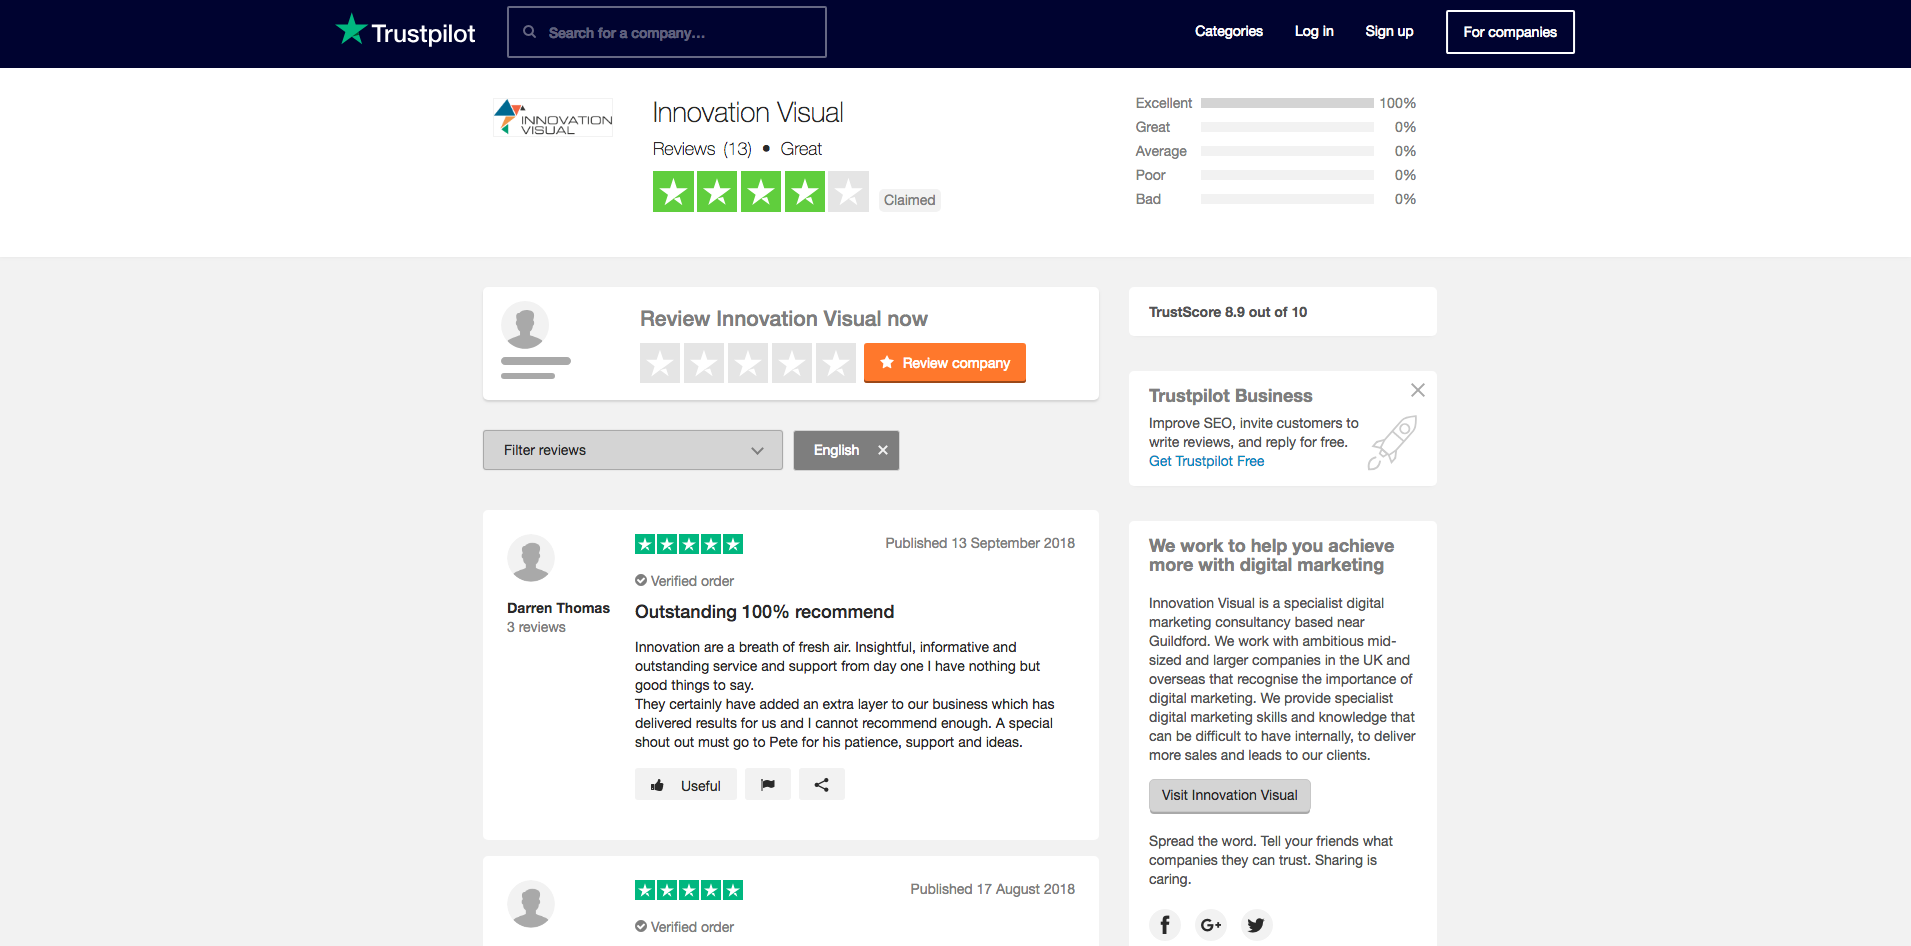Click the English filter tag
The image size is (1911, 946).
coord(846,450)
